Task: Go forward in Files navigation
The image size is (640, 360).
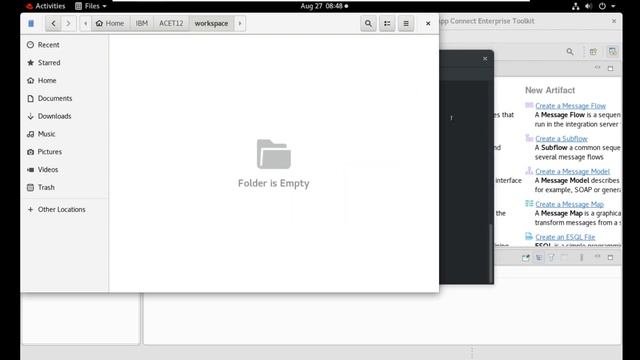Action: pos(69,24)
